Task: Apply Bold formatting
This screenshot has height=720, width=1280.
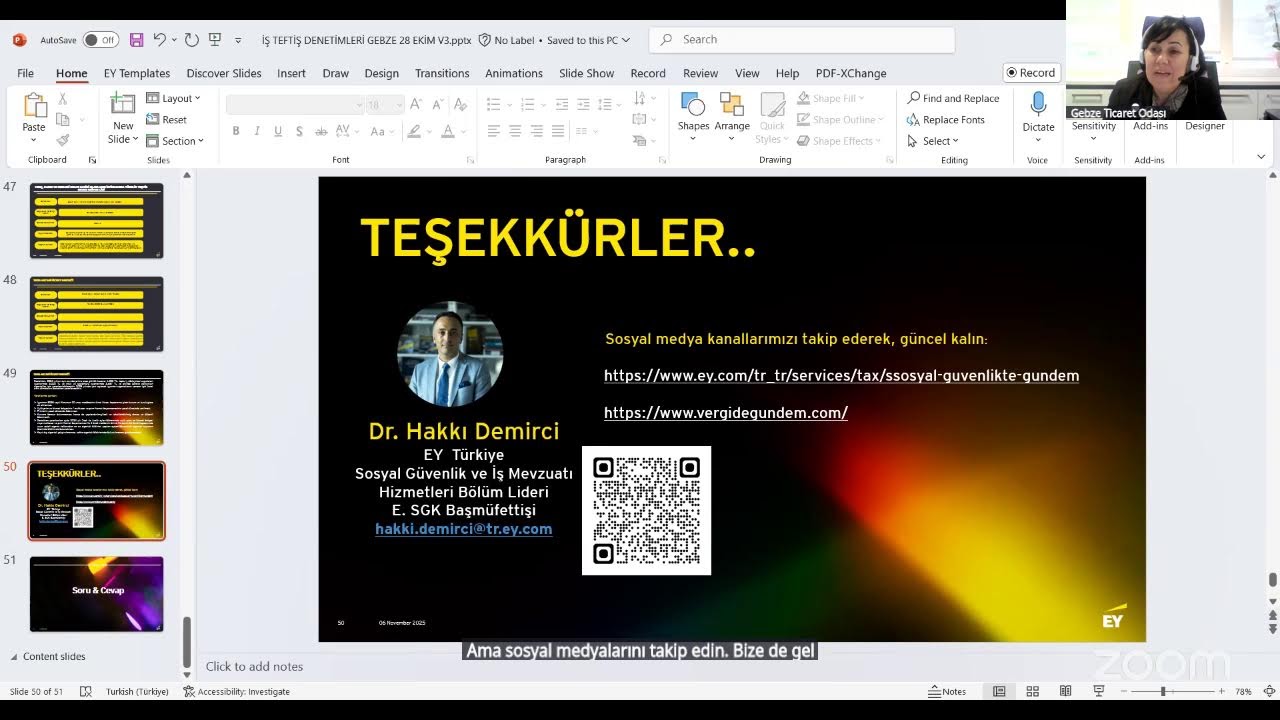Action: pyautogui.click(x=236, y=131)
